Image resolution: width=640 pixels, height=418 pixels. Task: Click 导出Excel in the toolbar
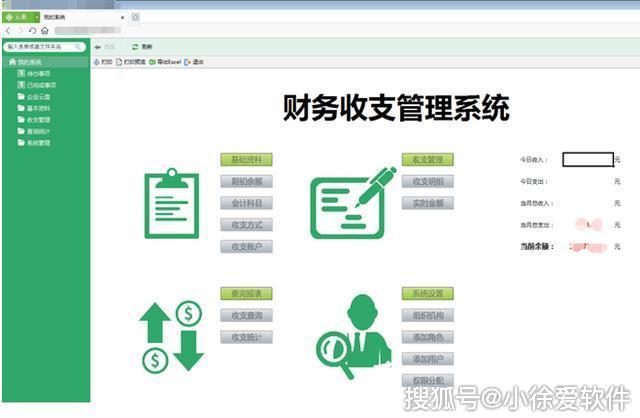pyautogui.click(x=165, y=62)
